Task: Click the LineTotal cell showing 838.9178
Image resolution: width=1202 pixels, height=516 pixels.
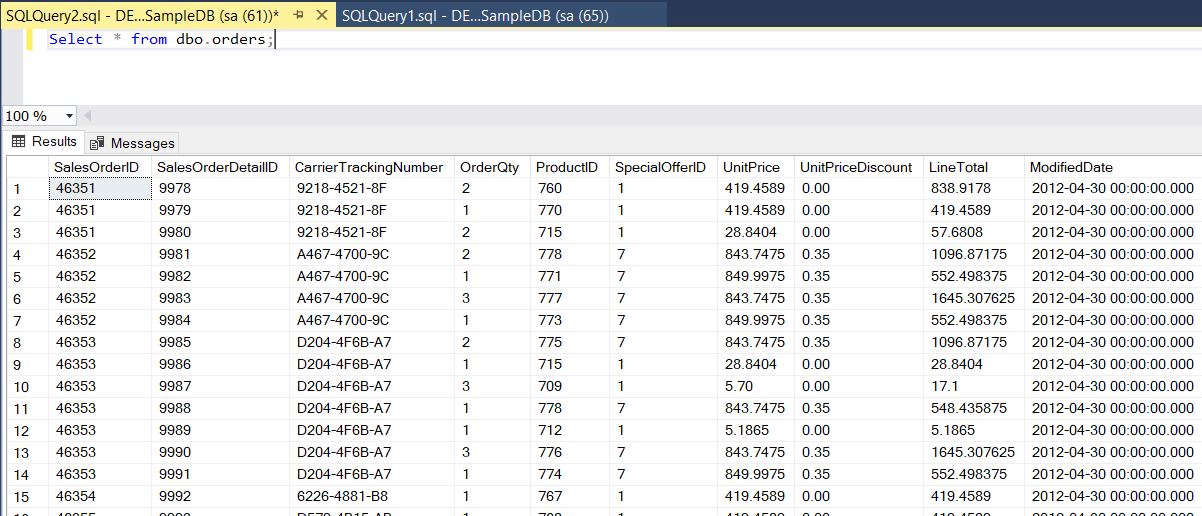Action: point(960,188)
